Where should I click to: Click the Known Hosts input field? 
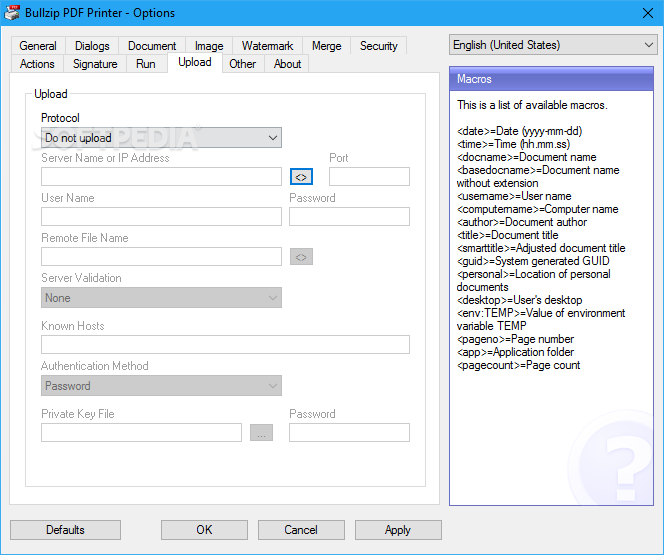pos(225,345)
